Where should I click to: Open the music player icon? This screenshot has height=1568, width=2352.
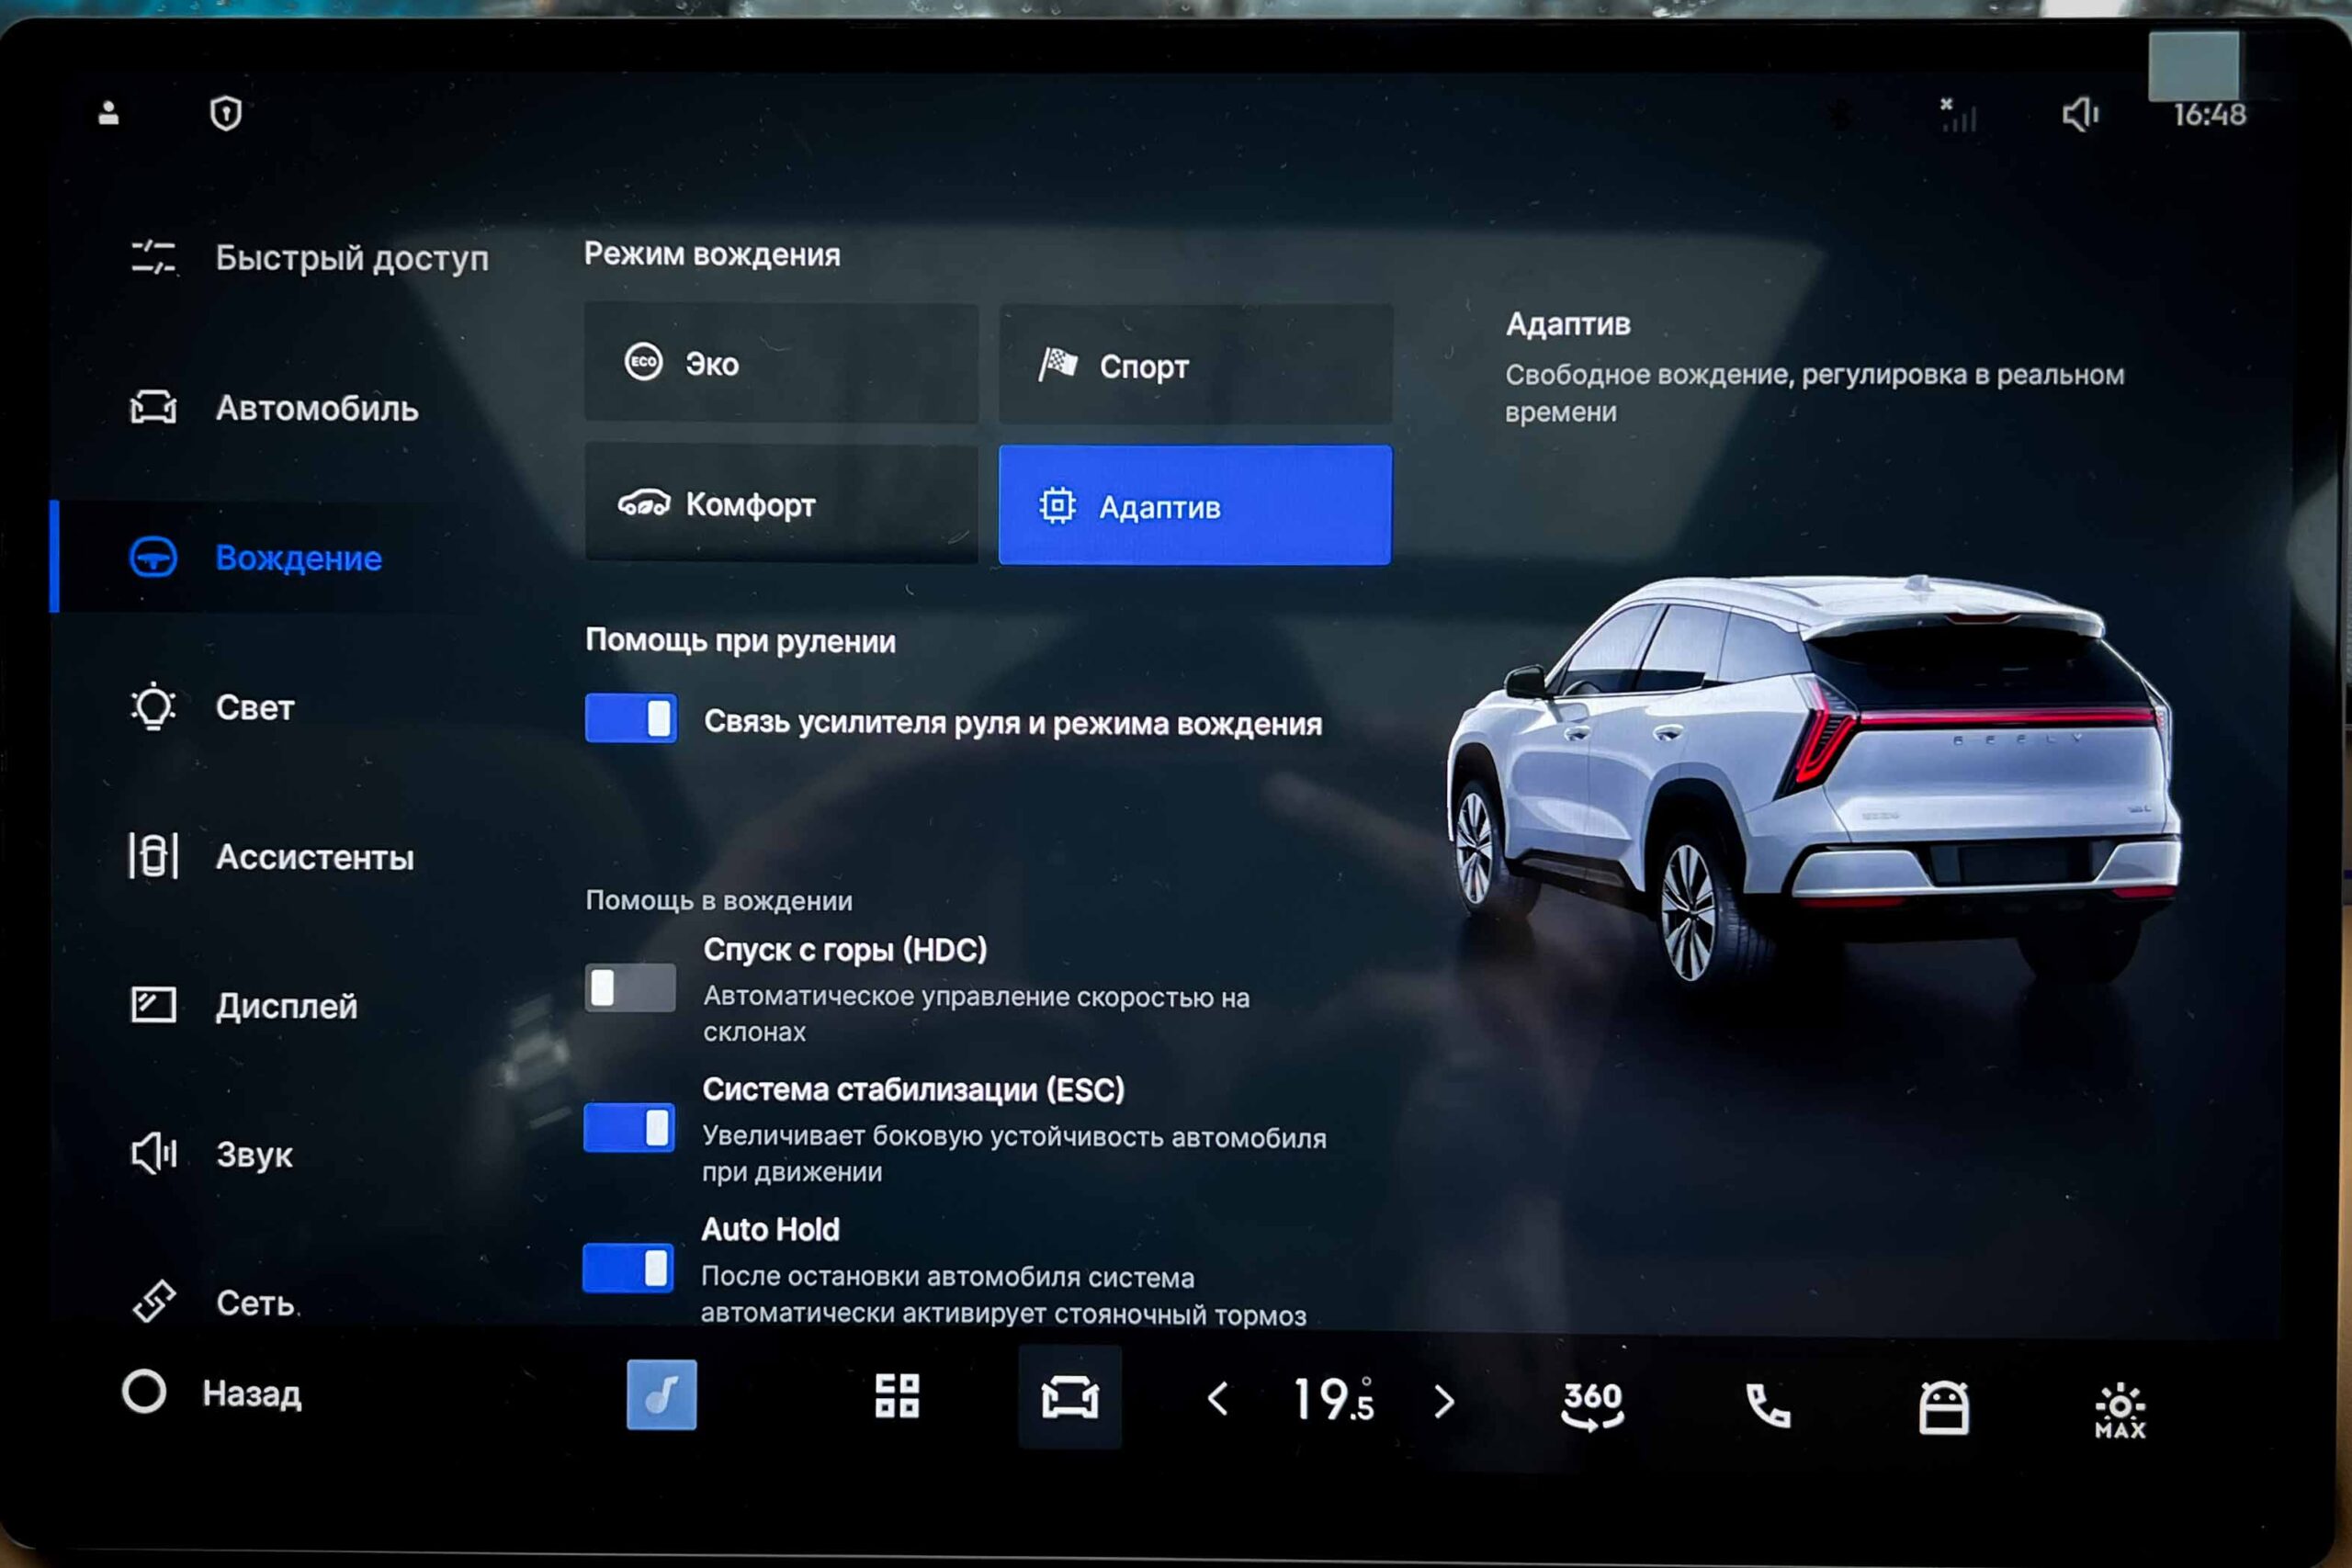tap(661, 1394)
